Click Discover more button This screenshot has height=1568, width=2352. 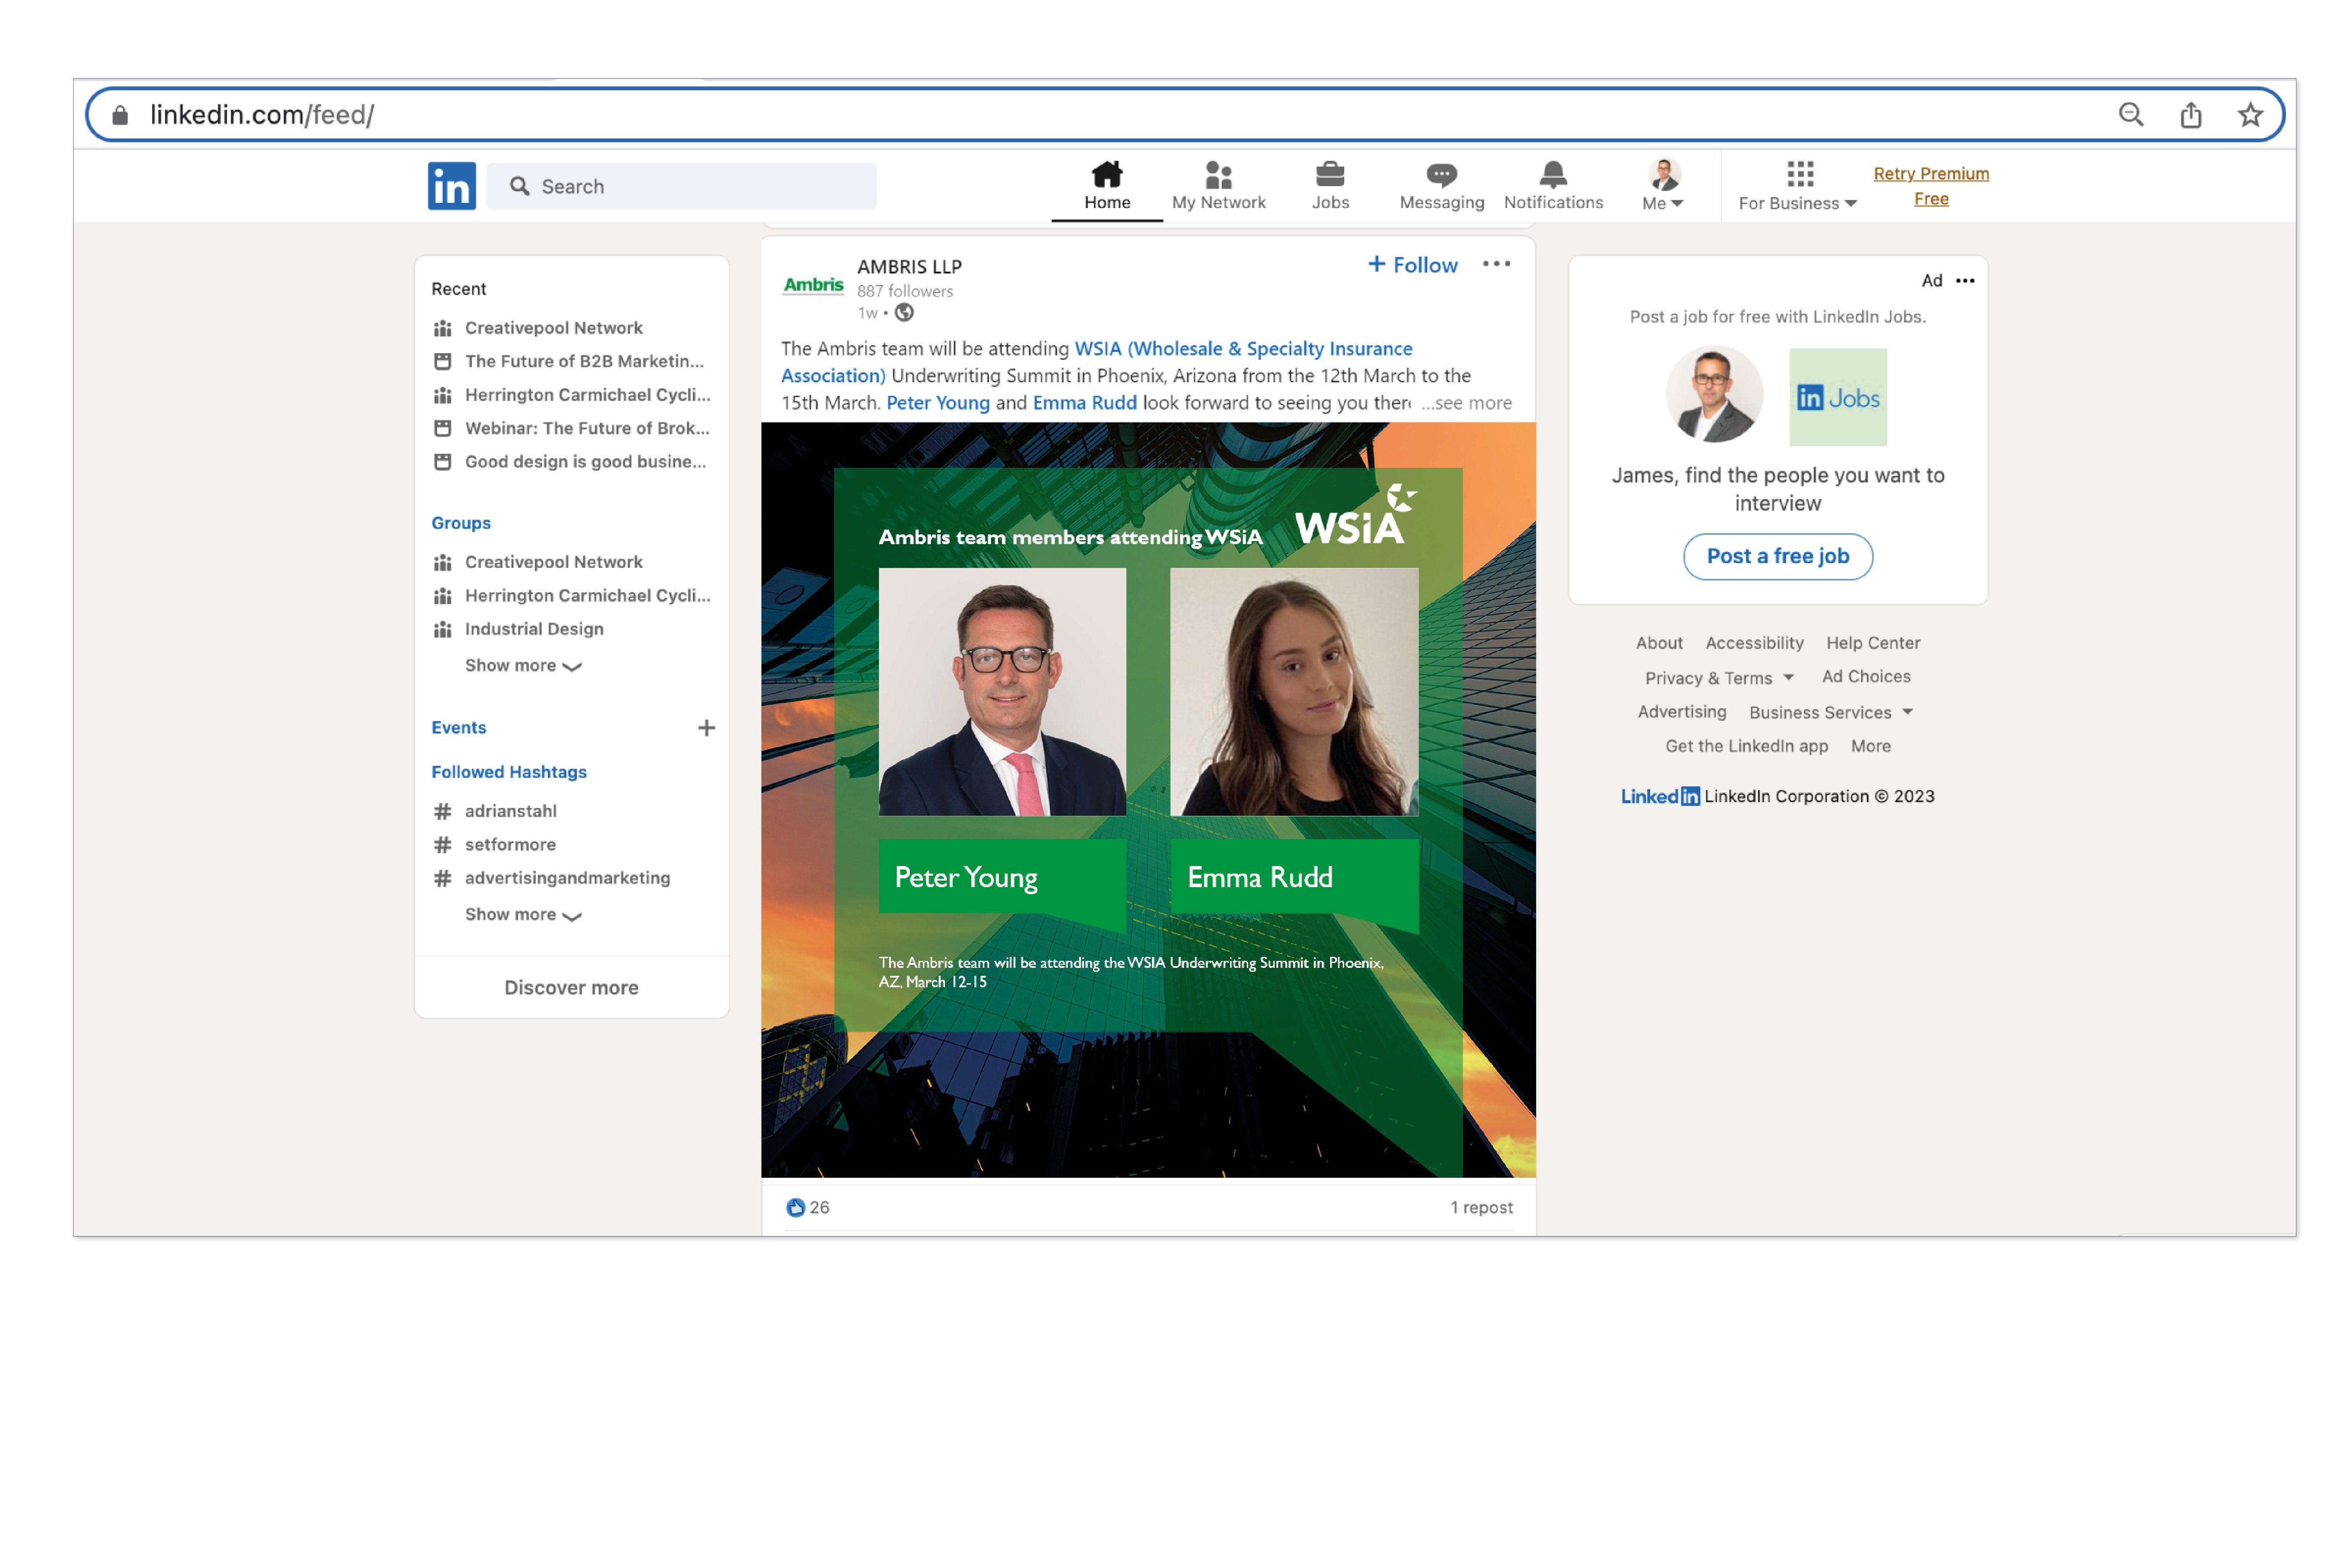coord(571,988)
